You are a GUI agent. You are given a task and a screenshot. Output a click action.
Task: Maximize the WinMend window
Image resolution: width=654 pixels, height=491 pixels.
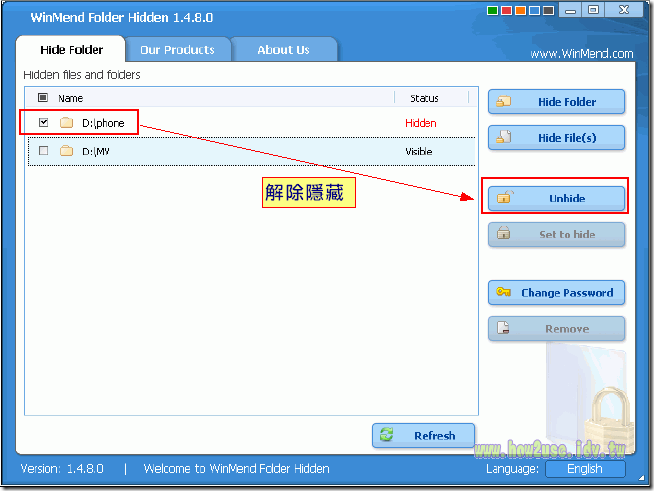tap(593, 10)
